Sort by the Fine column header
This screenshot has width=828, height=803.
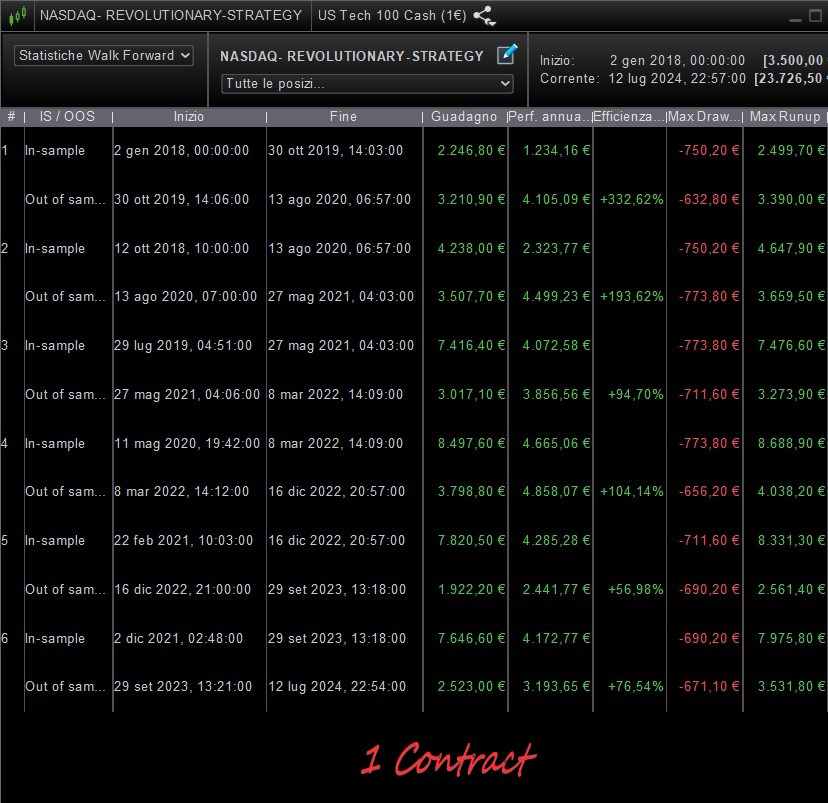tap(343, 117)
